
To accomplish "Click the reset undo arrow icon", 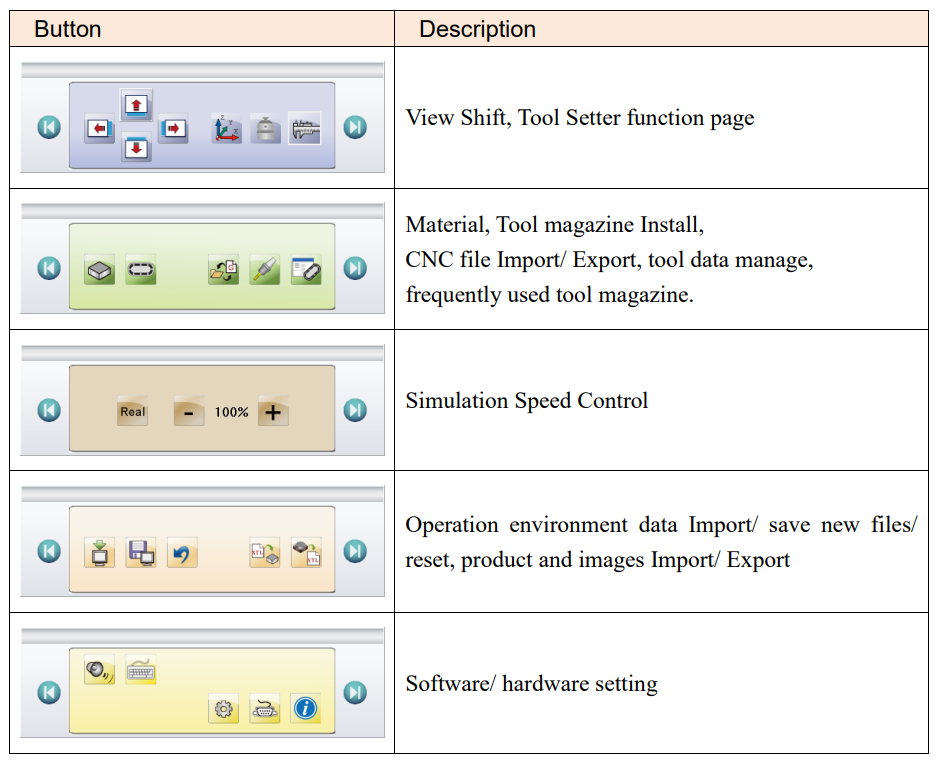I will 182,552.
